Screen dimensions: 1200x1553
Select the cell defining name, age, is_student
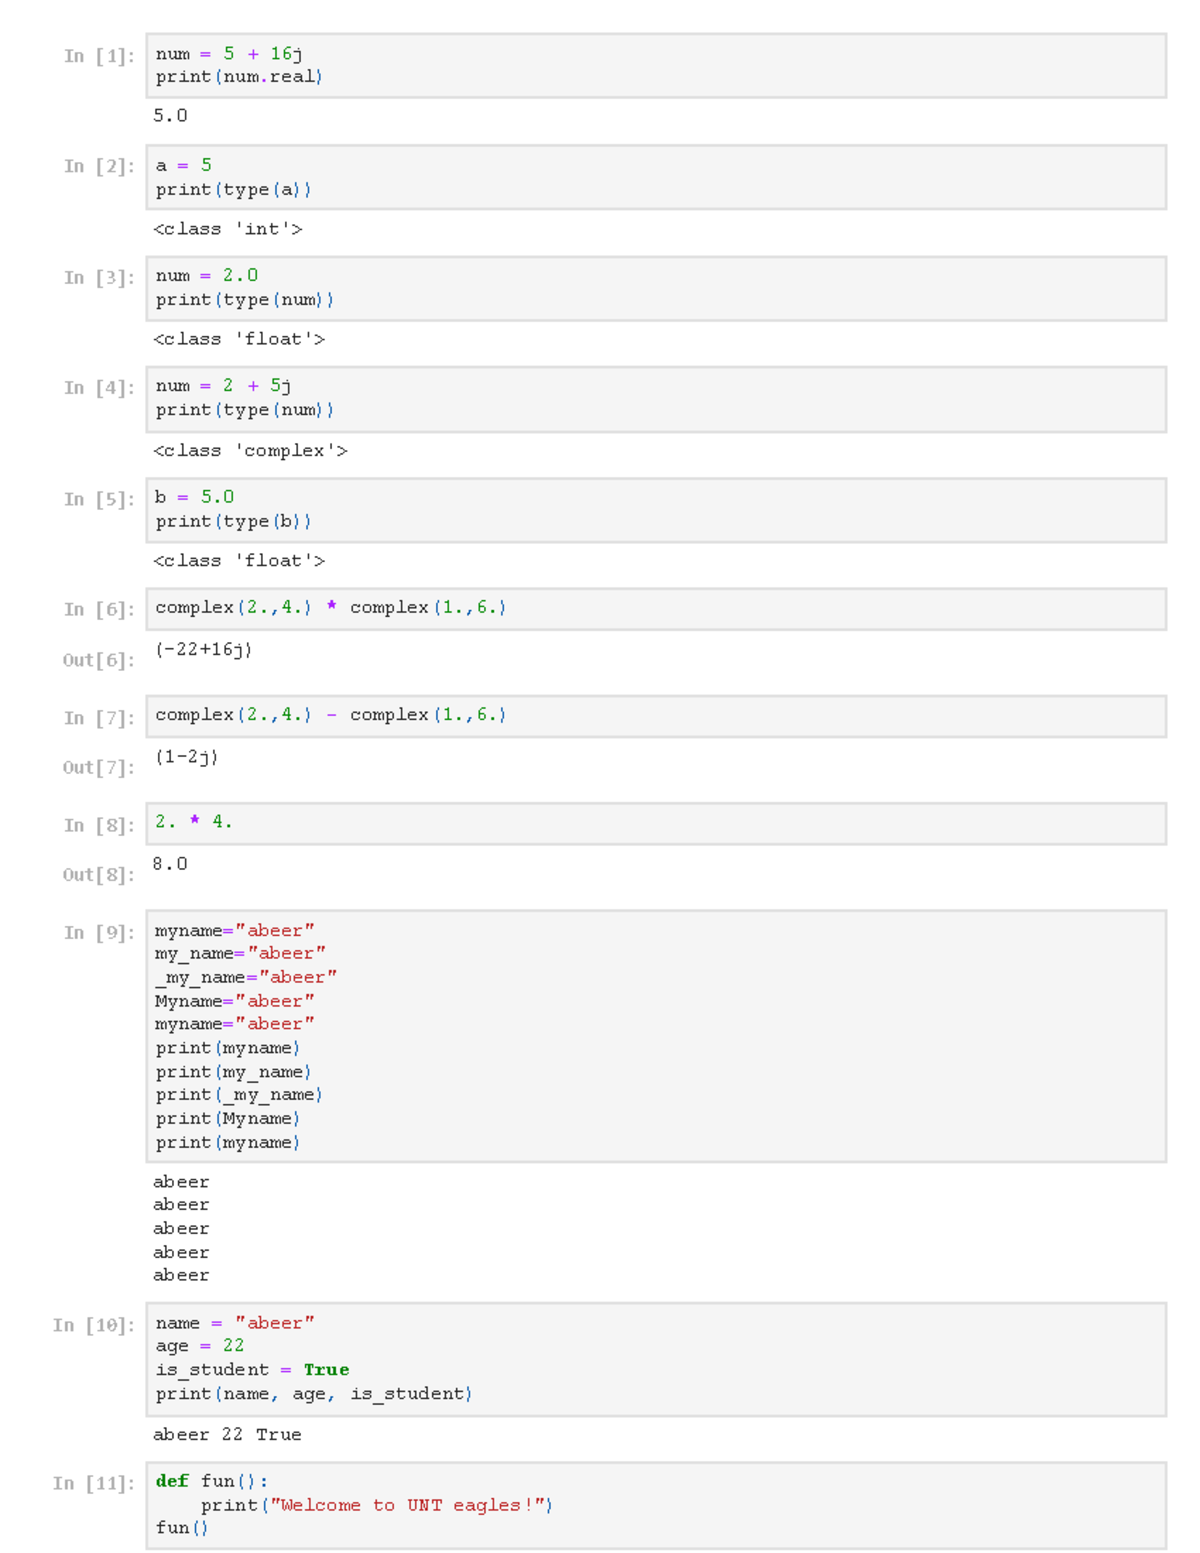click(x=655, y=1358)
